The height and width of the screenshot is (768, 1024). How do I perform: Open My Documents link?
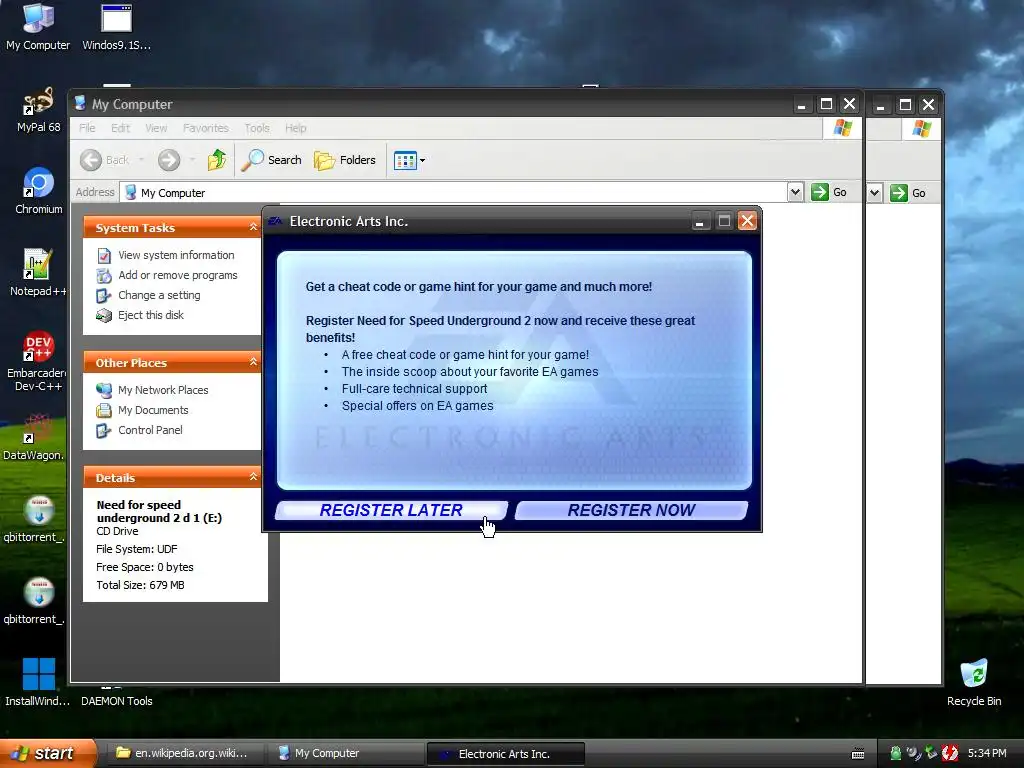(x=153, y=410)
